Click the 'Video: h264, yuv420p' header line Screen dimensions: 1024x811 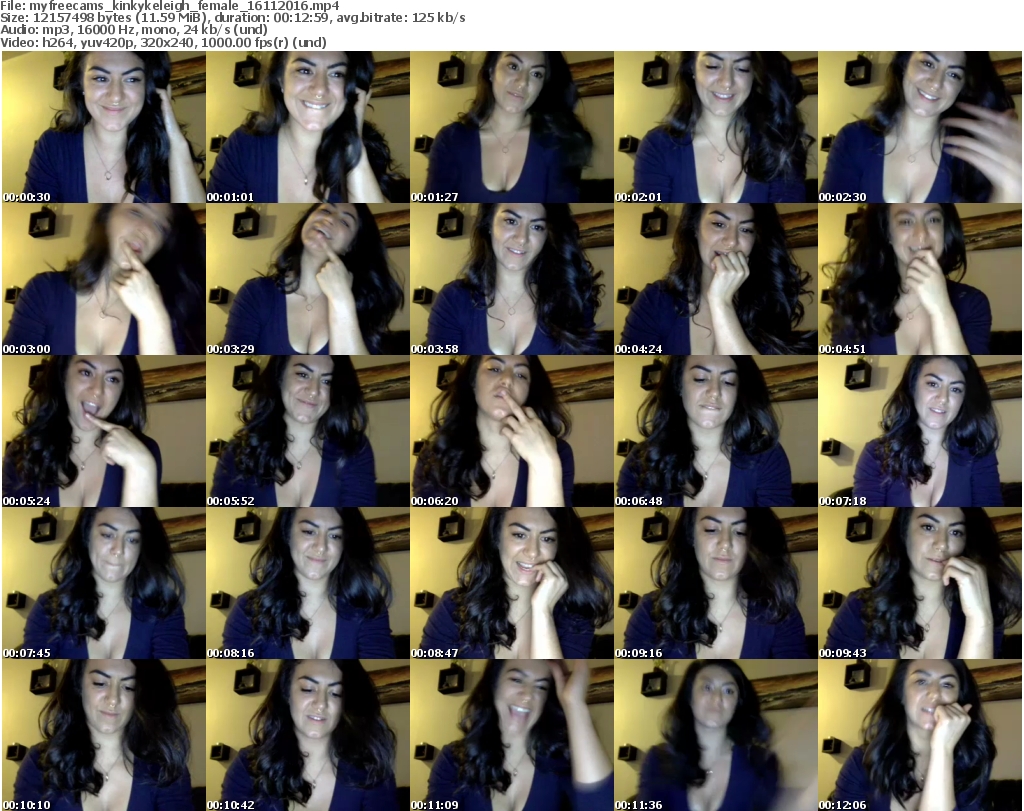(x=163, y=42)
